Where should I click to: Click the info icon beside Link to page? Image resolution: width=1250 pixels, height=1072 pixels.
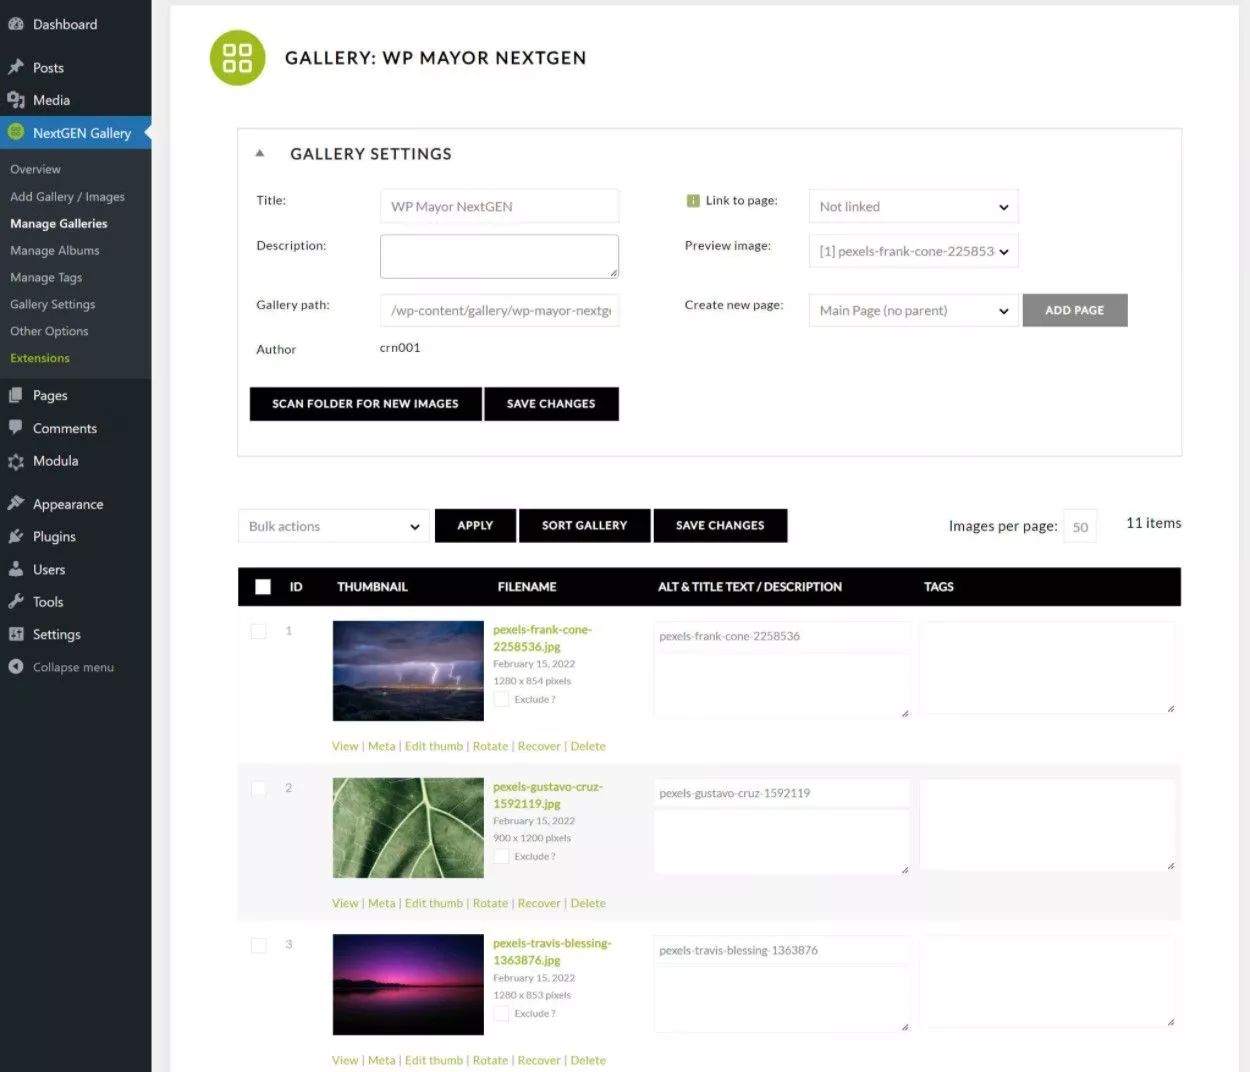(x=693, y=201)
